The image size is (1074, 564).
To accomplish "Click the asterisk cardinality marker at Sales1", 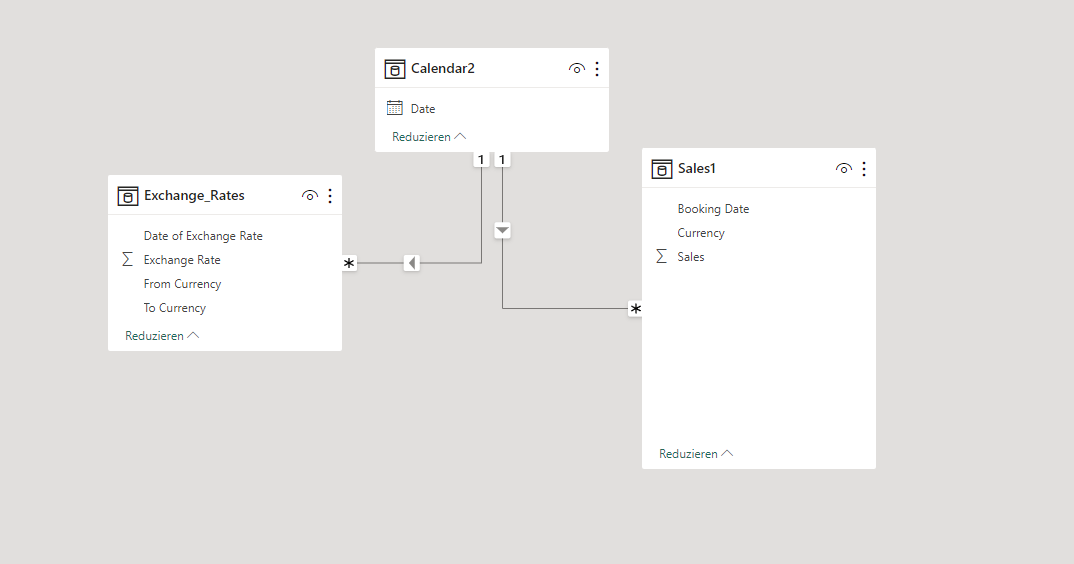I will 636,309.
